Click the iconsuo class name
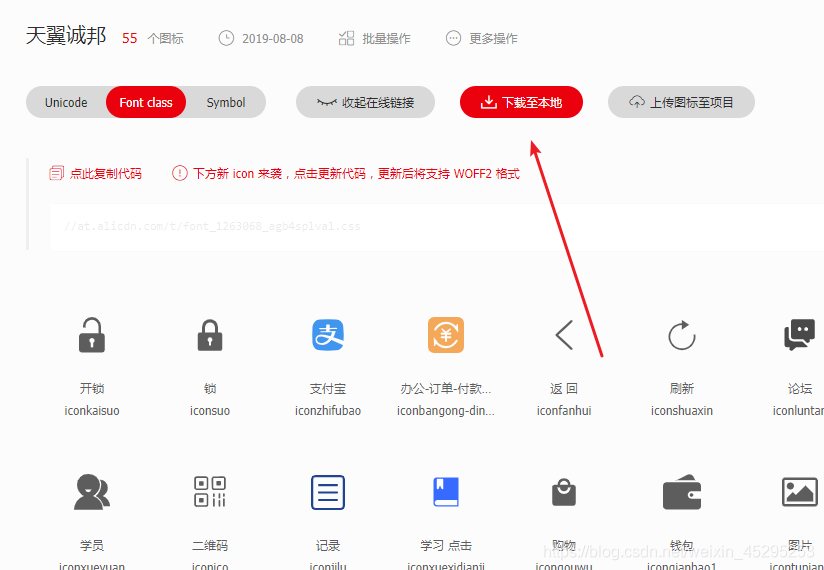The image size is (824, 570). pyautogui.click(x=210, y=411)
